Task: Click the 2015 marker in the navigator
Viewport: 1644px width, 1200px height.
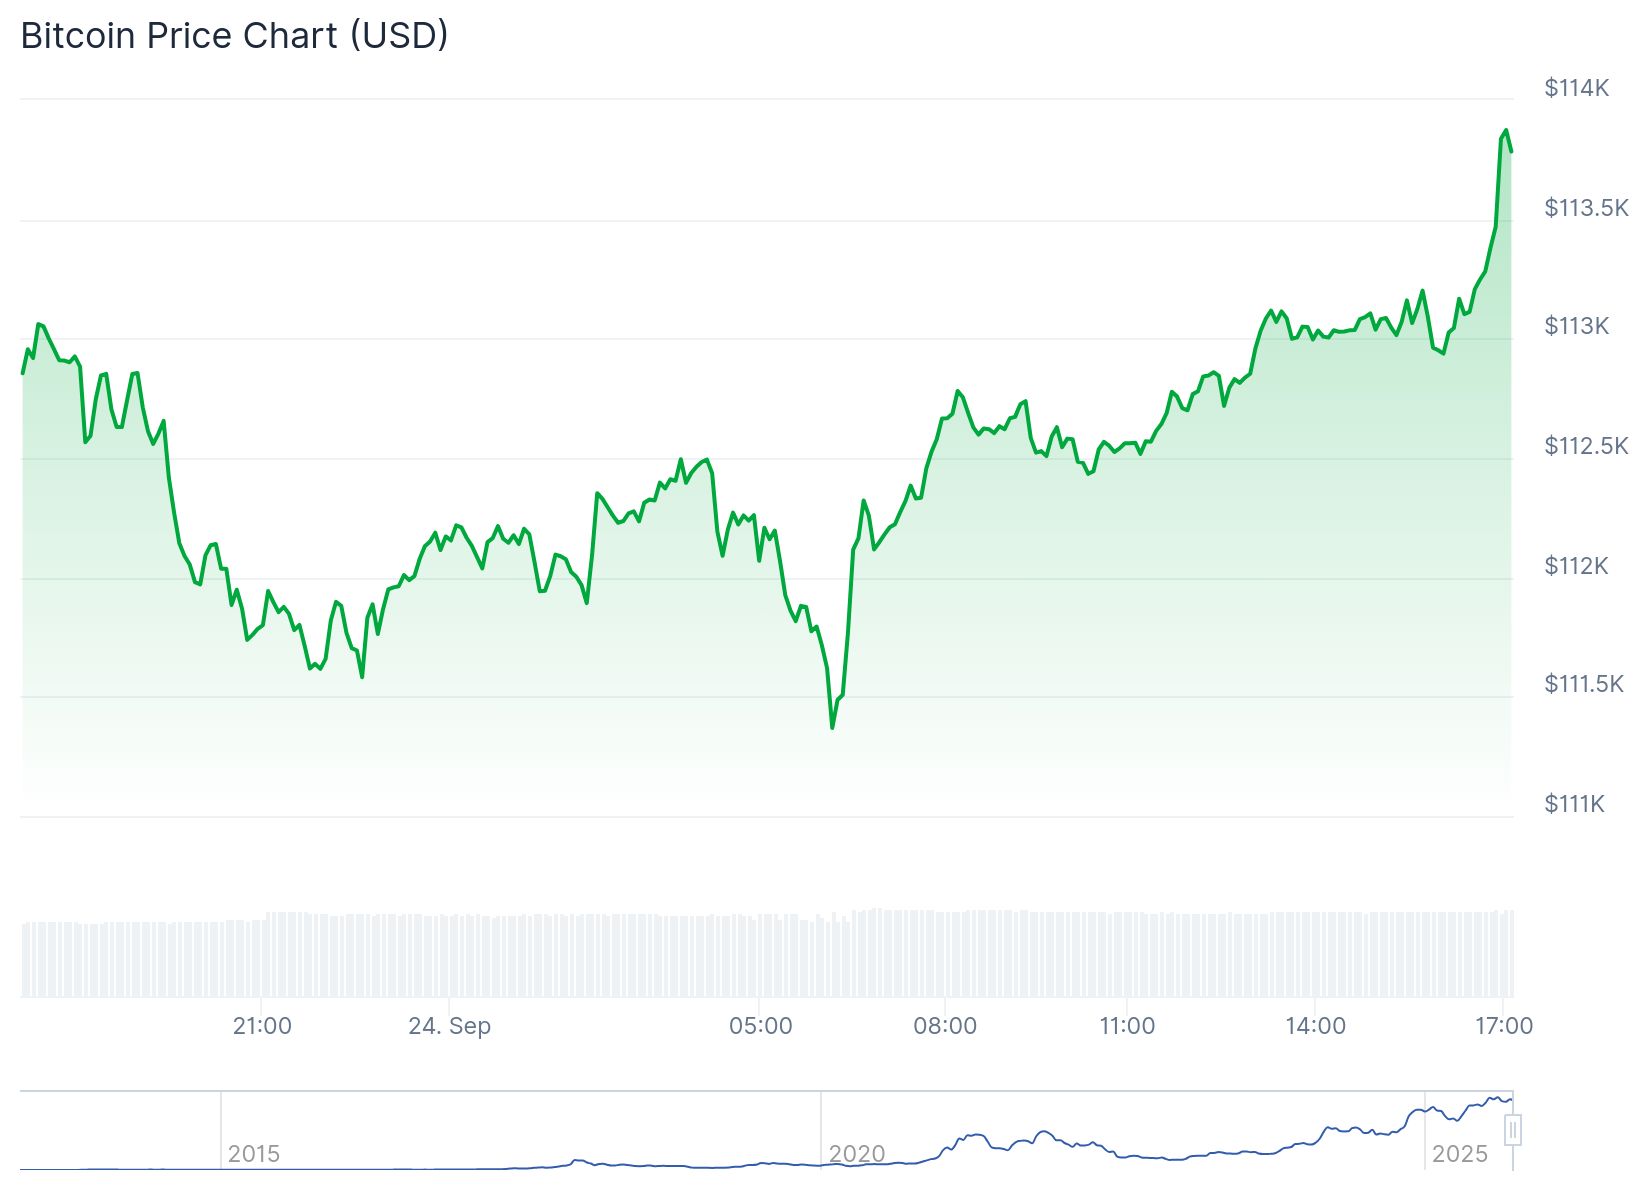Action: point(254,1154)
